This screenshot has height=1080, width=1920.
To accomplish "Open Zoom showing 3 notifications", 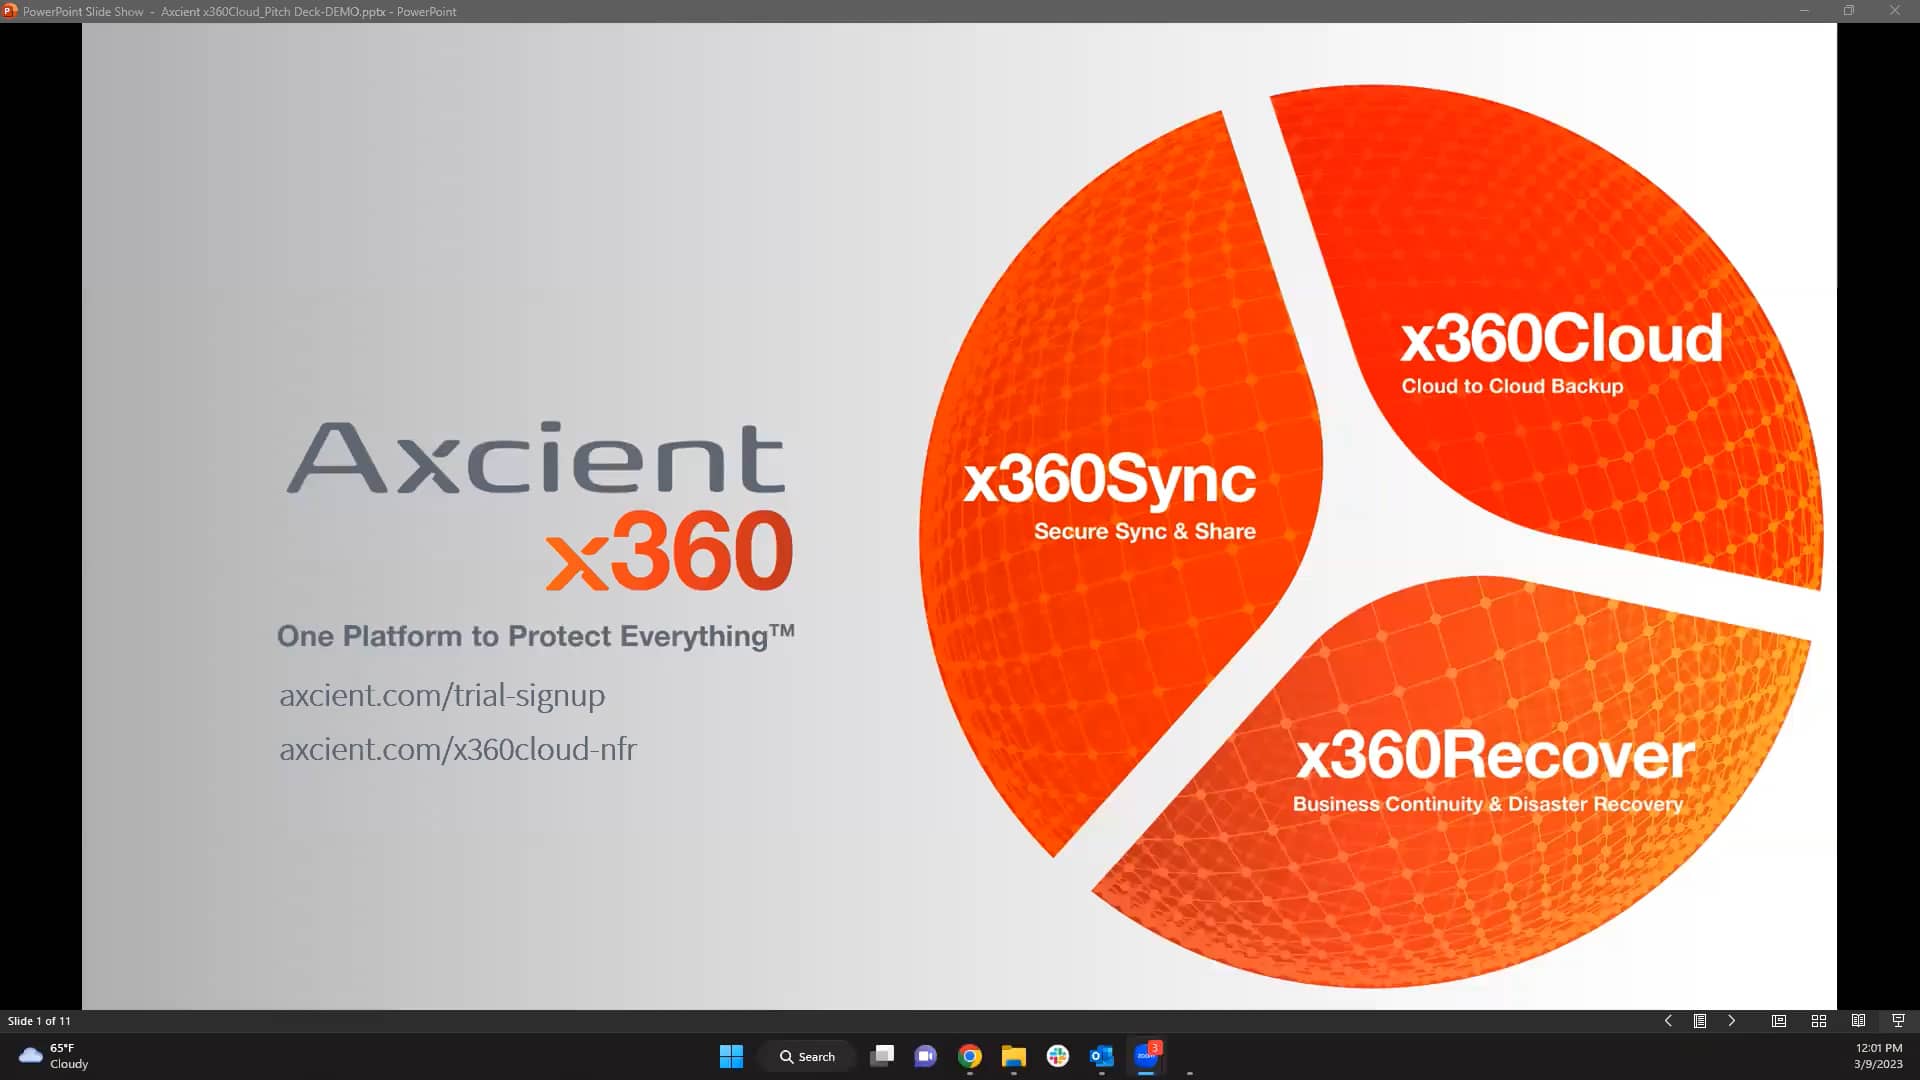I will [x=1146, y=1056].
